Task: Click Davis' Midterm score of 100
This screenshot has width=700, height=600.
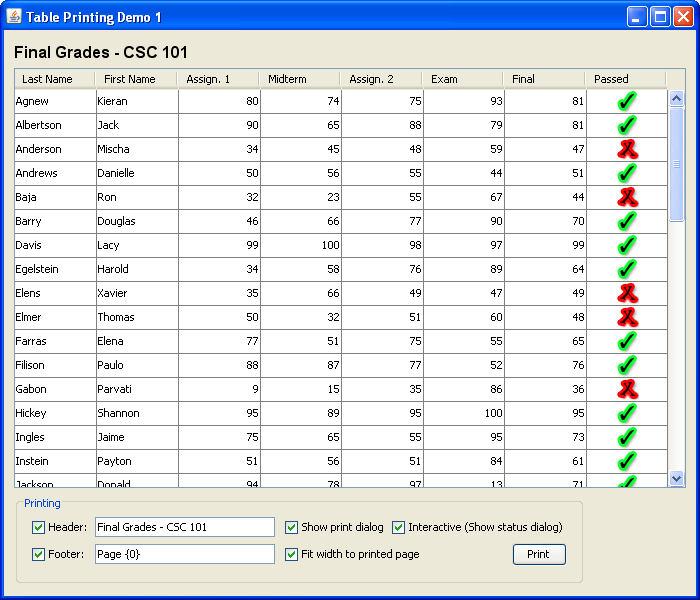Action: point(300,246)
